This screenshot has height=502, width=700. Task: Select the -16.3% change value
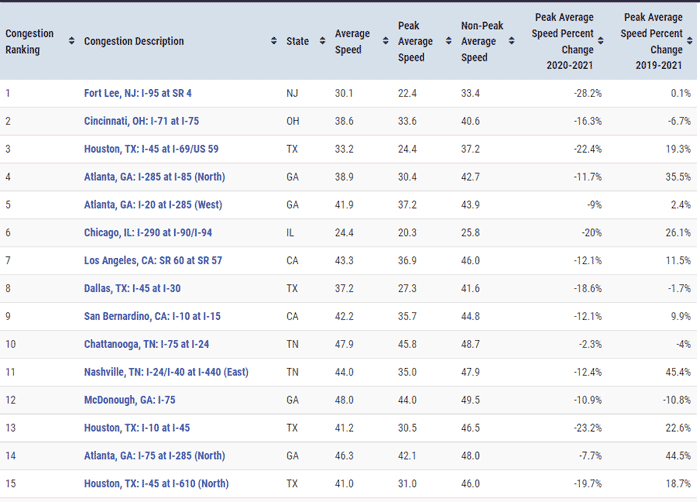point(588,121)
